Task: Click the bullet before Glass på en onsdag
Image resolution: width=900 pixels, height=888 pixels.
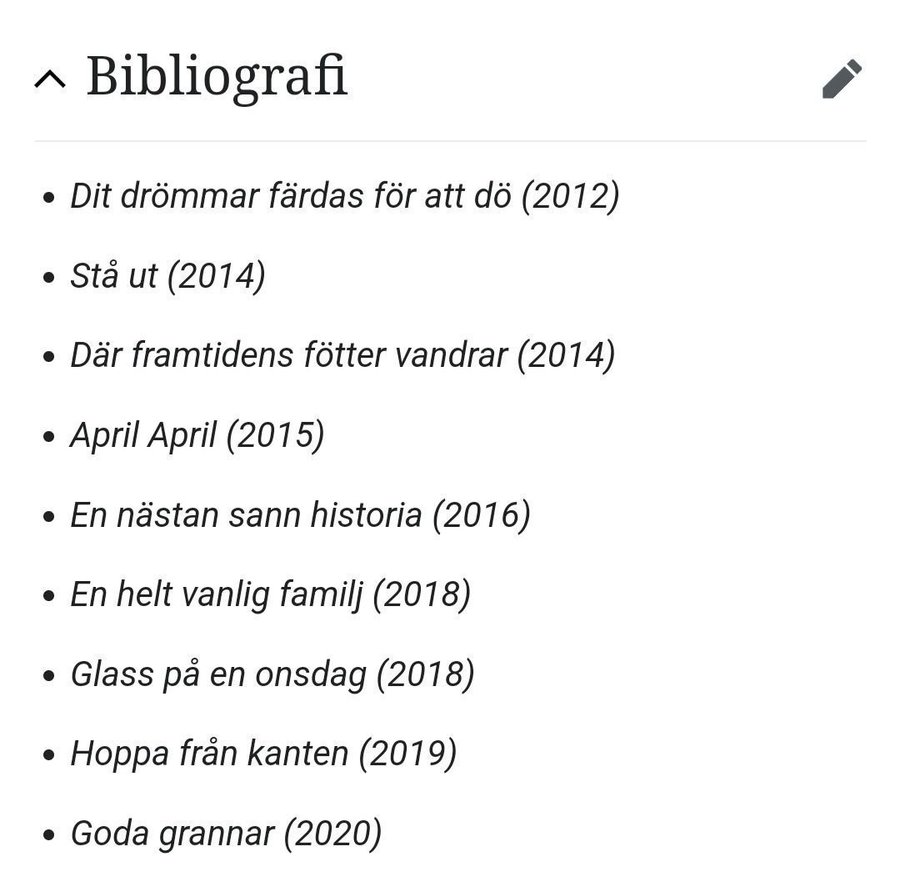Action: pyautogui.click(x=49, y=677)
